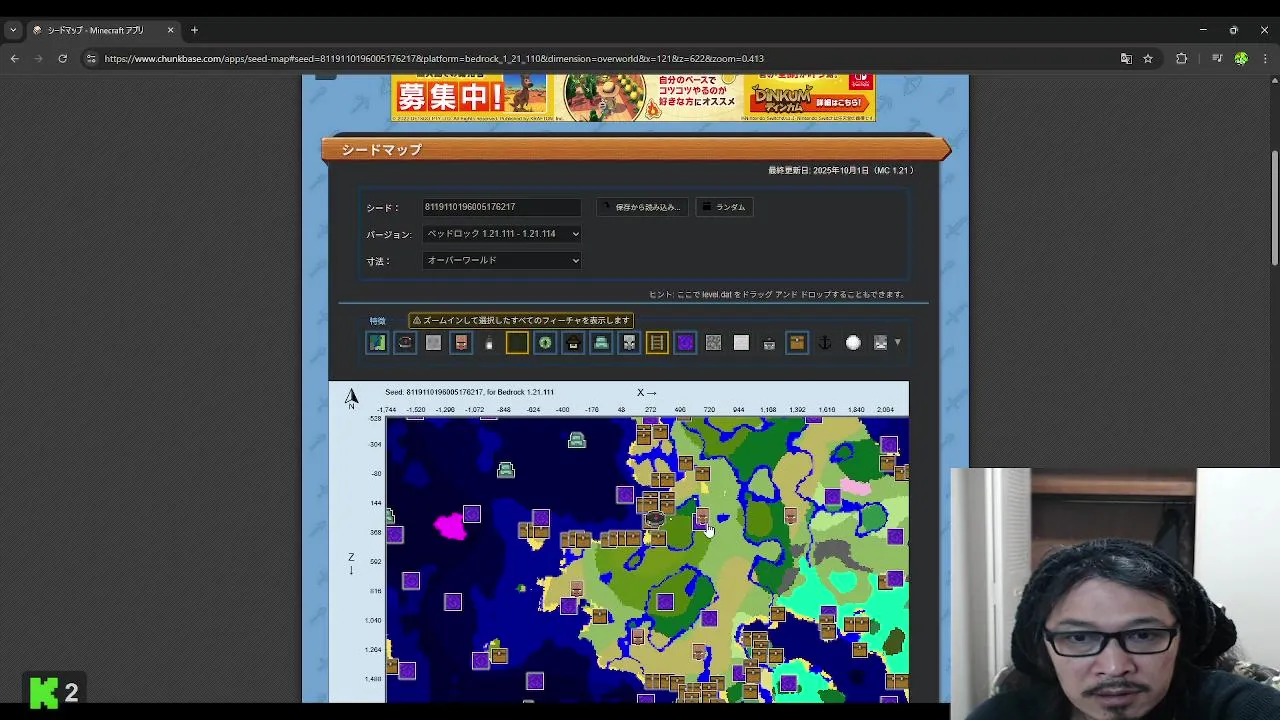1280x720 pixels.
Task: Toggle the plain white block feature icon
Action: tap(741, 343)
